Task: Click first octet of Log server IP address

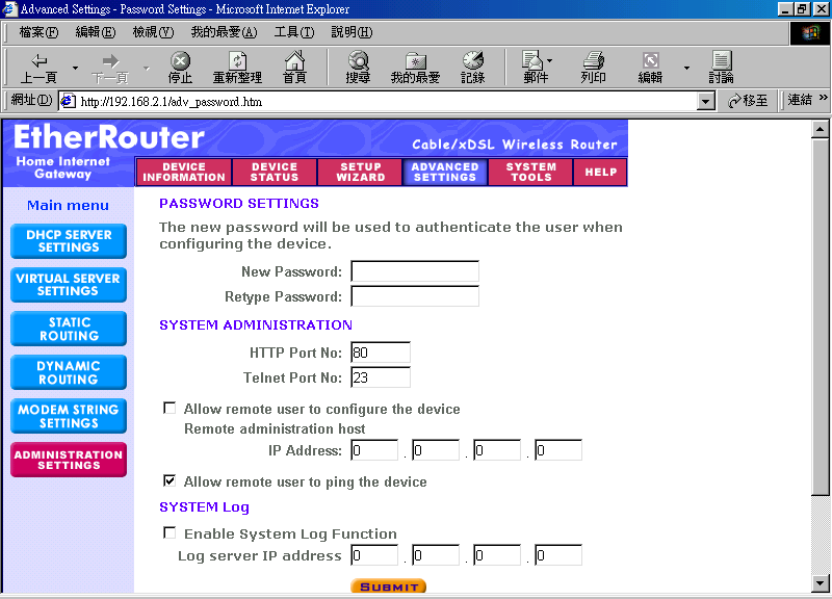Action: pyautogui.click(x=375, y=555)
